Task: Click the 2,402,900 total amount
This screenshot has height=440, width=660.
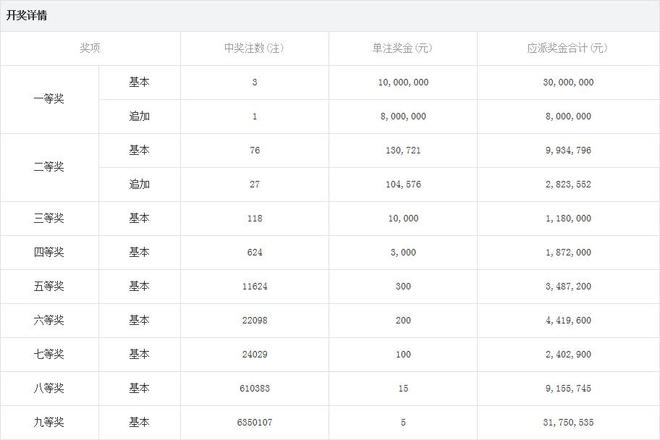Action: pos(568,355)
